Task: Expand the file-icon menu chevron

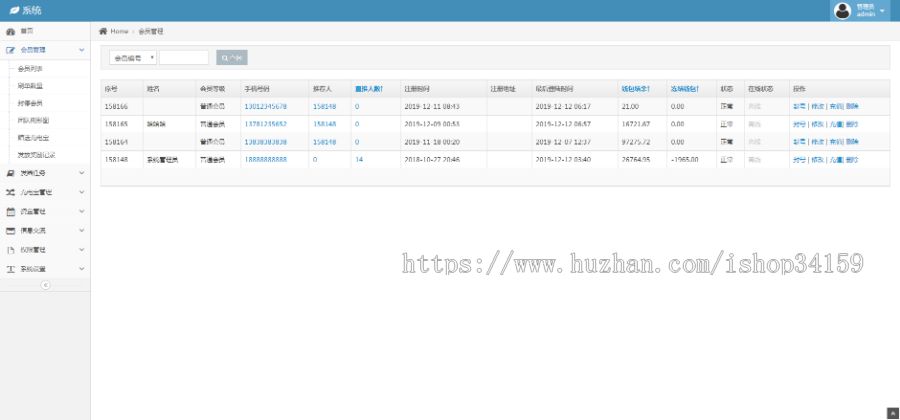Action: 82,250
